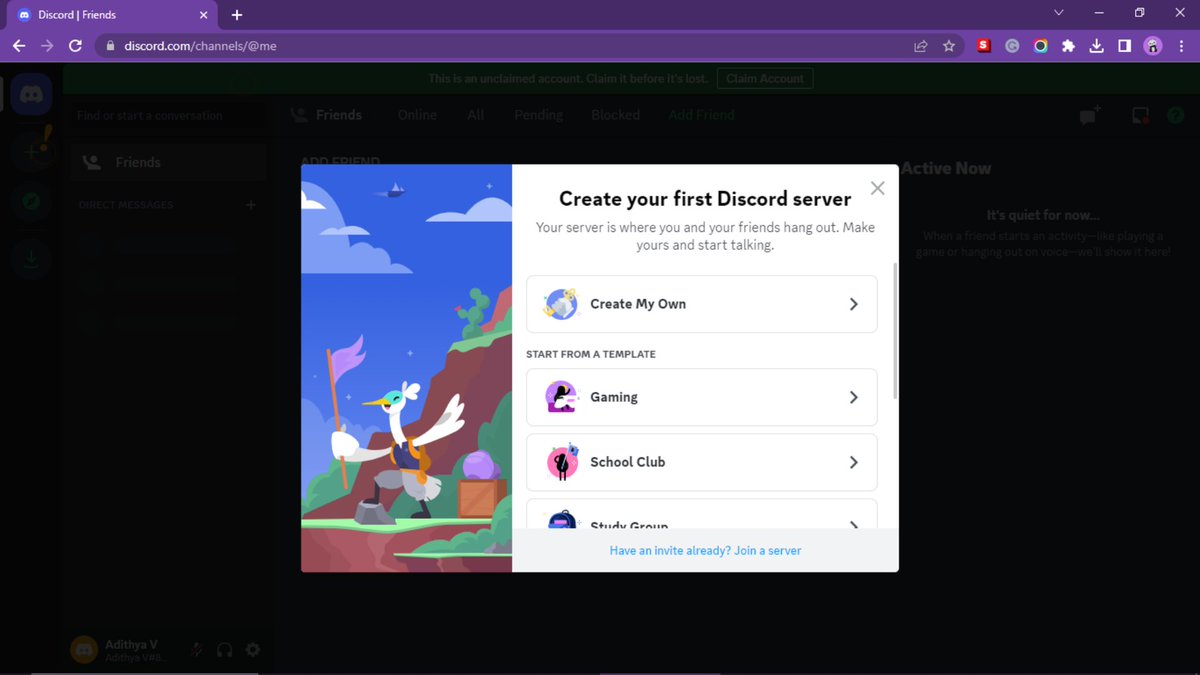
Task: Open tab search dropdown arrow
Action: pos(1060,13)
